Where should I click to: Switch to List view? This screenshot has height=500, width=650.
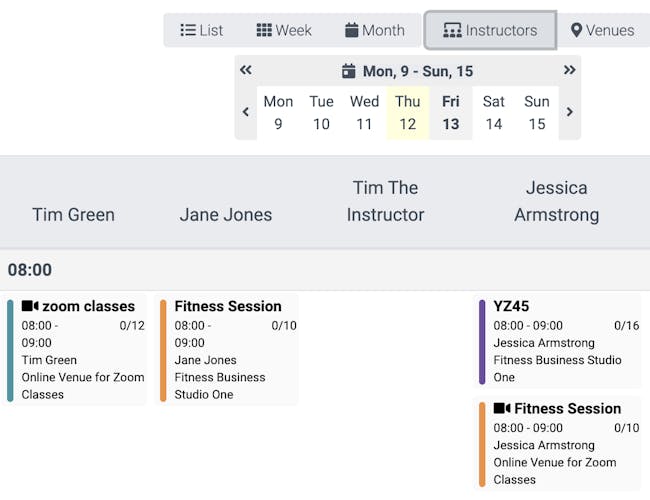(201, 30)
